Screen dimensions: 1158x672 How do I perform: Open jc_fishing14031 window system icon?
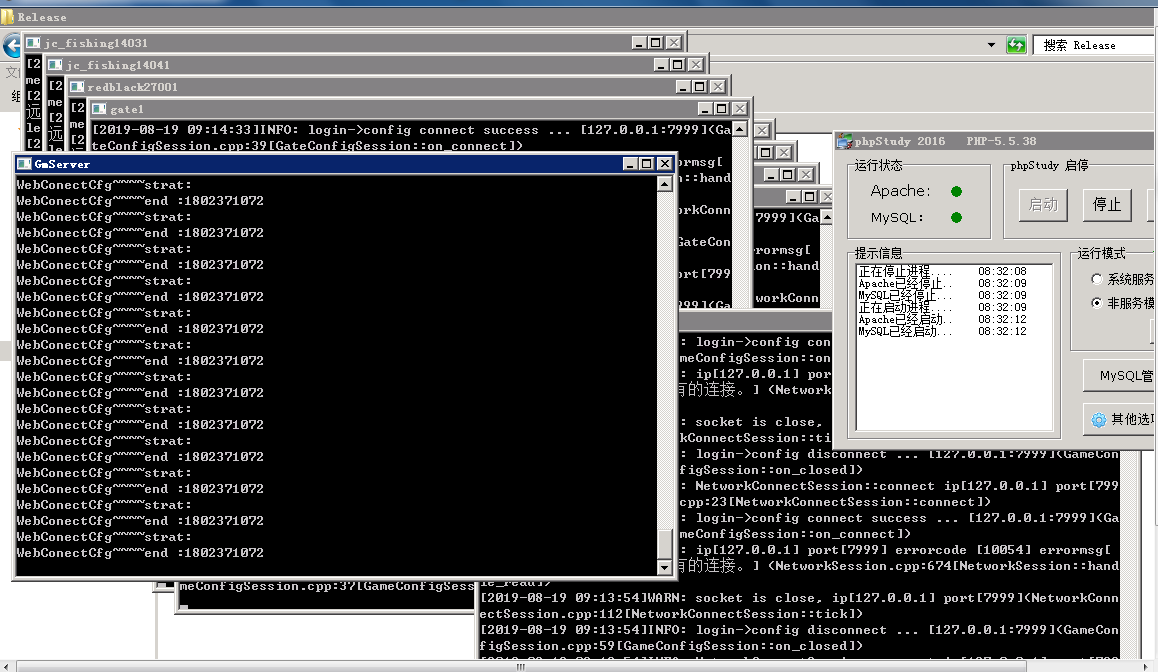tap(33, 43)
